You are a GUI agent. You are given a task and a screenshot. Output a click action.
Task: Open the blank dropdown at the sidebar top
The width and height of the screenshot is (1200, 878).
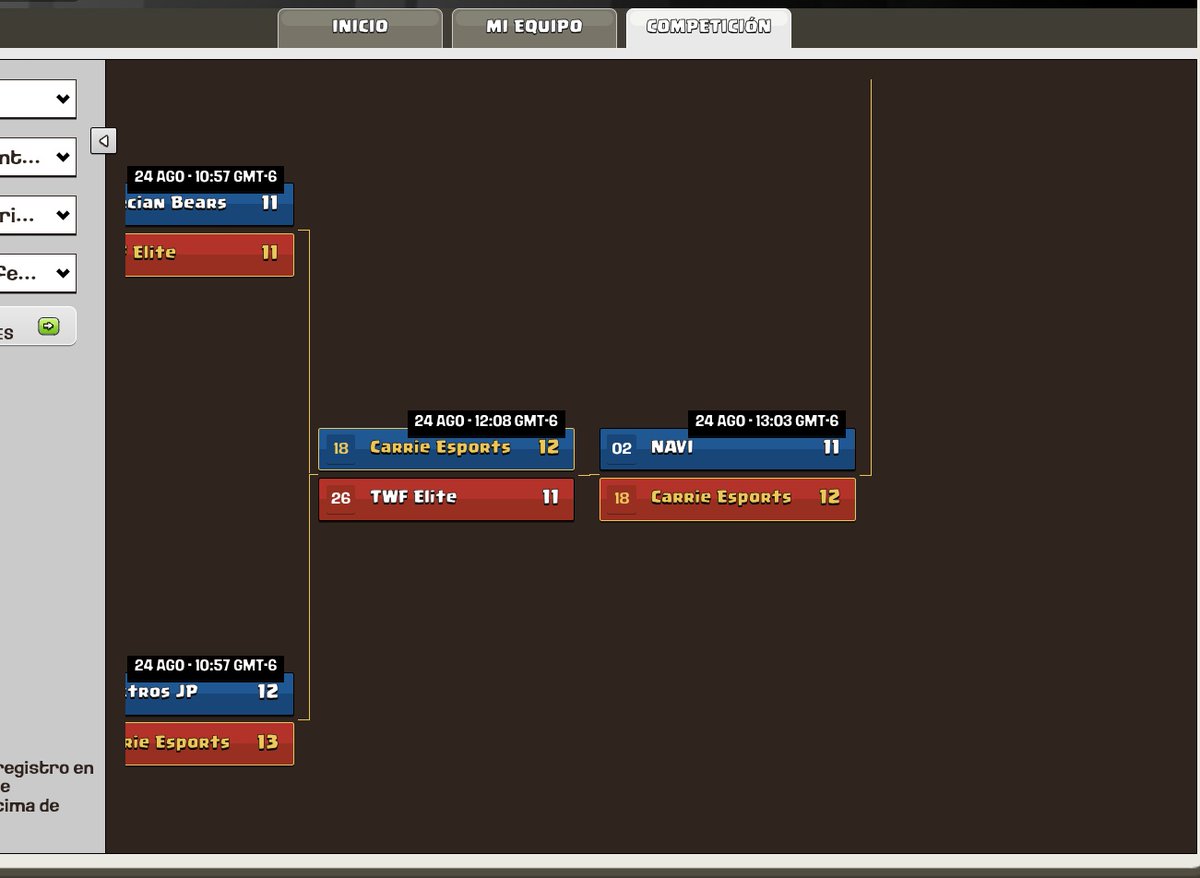coord(37,99)
